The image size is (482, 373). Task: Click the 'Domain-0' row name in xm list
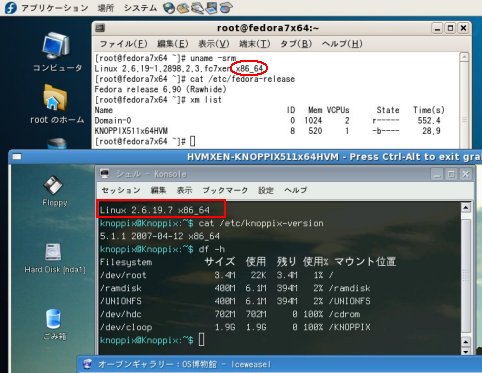[x=113, y=120]
